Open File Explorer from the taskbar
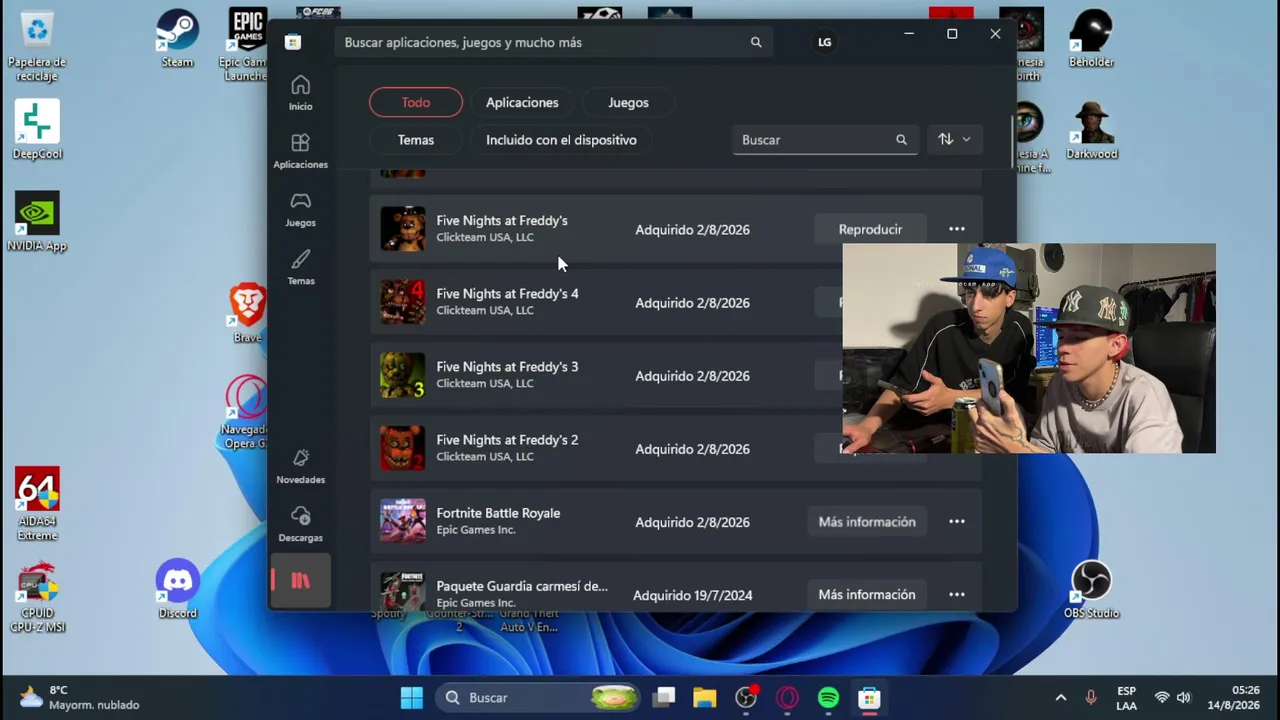This screenshot has height=720, width=1280. click(x=705, y=698)
